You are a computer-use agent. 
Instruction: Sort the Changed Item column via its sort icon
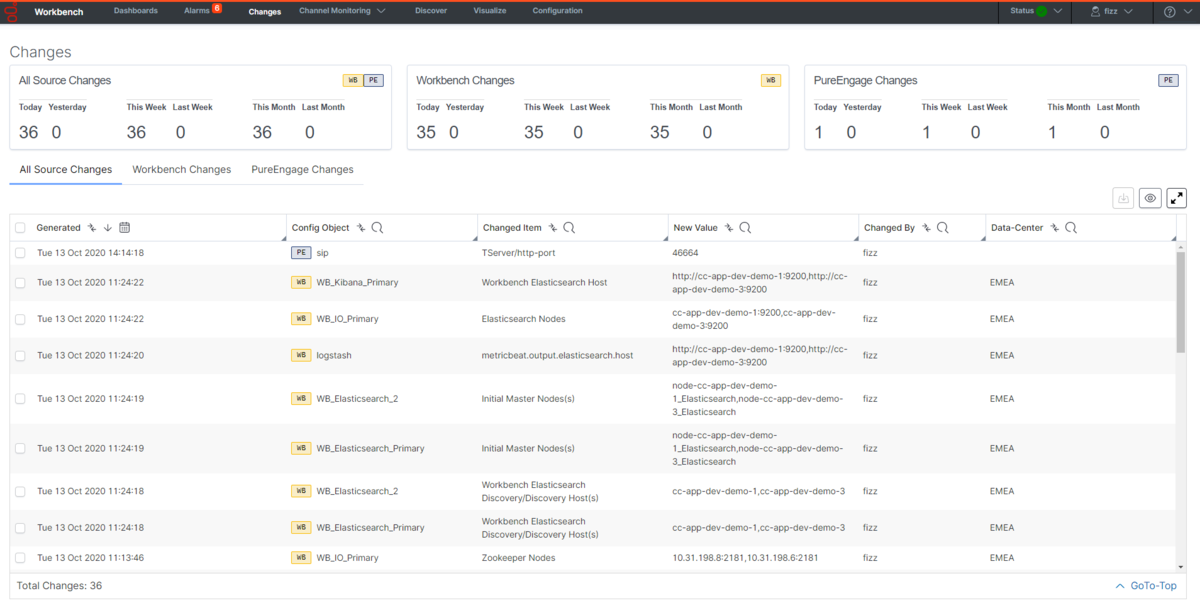click(x=553, y=228)
